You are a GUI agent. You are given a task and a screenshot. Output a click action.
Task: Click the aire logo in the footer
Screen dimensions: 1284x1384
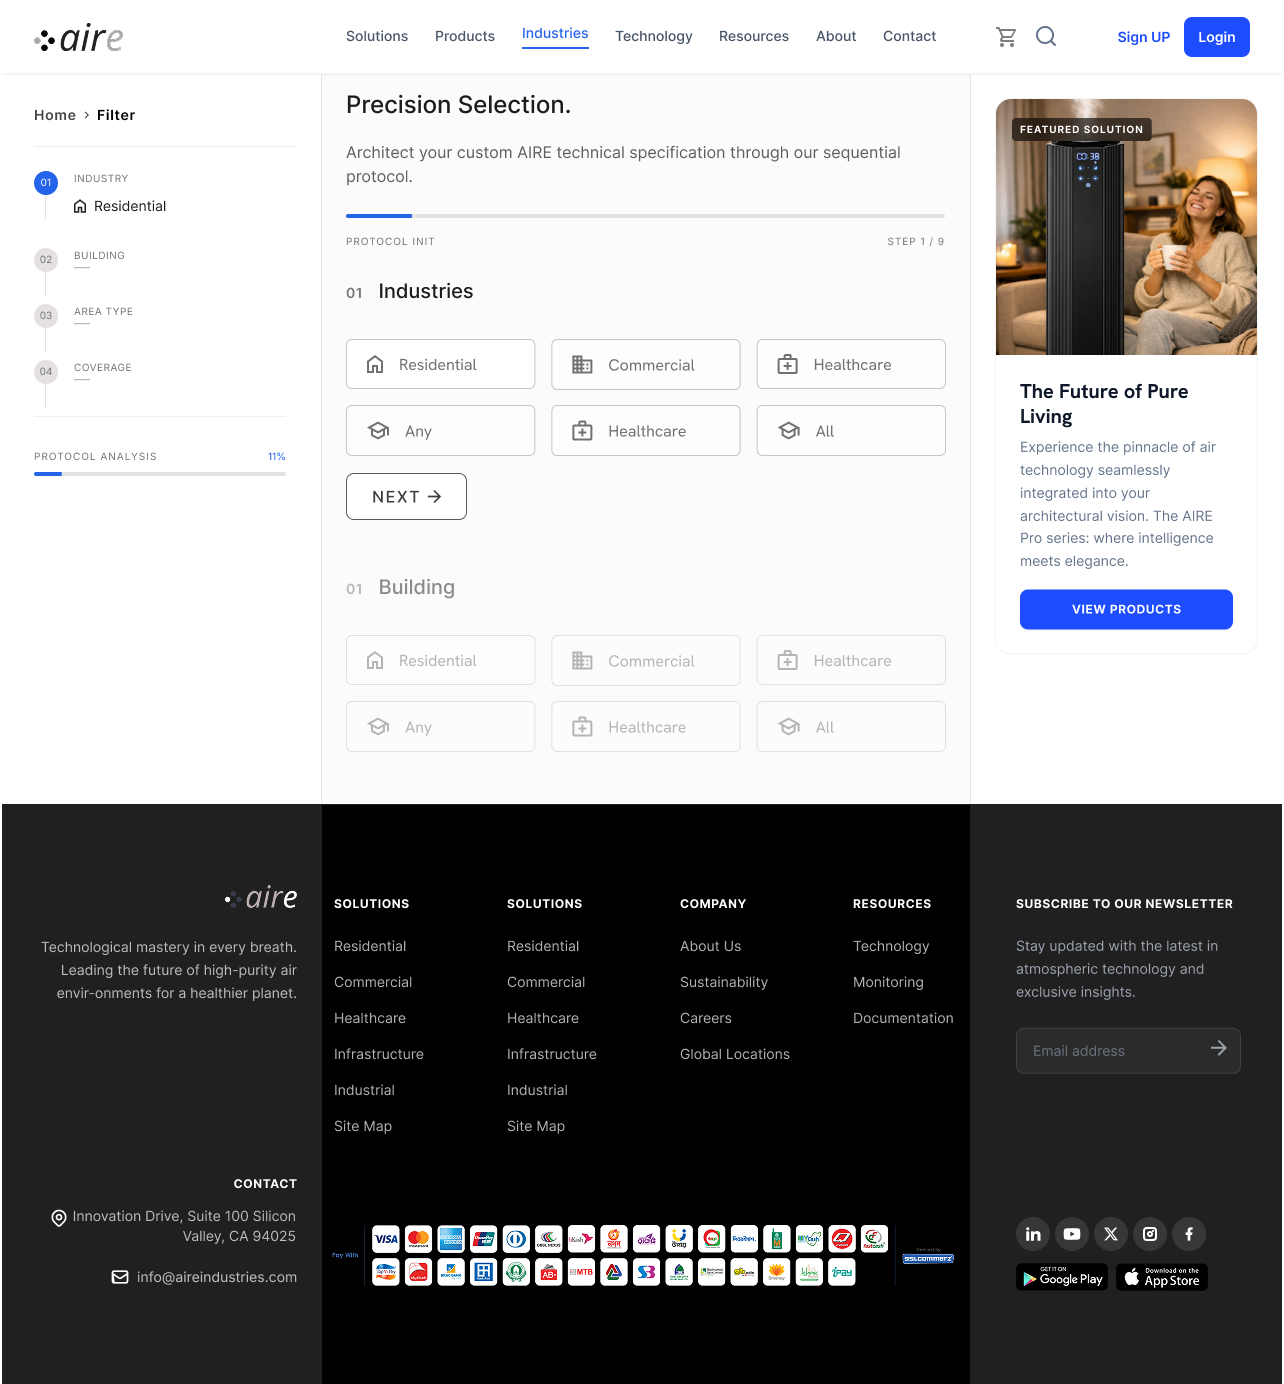click(x=261, y=898)
